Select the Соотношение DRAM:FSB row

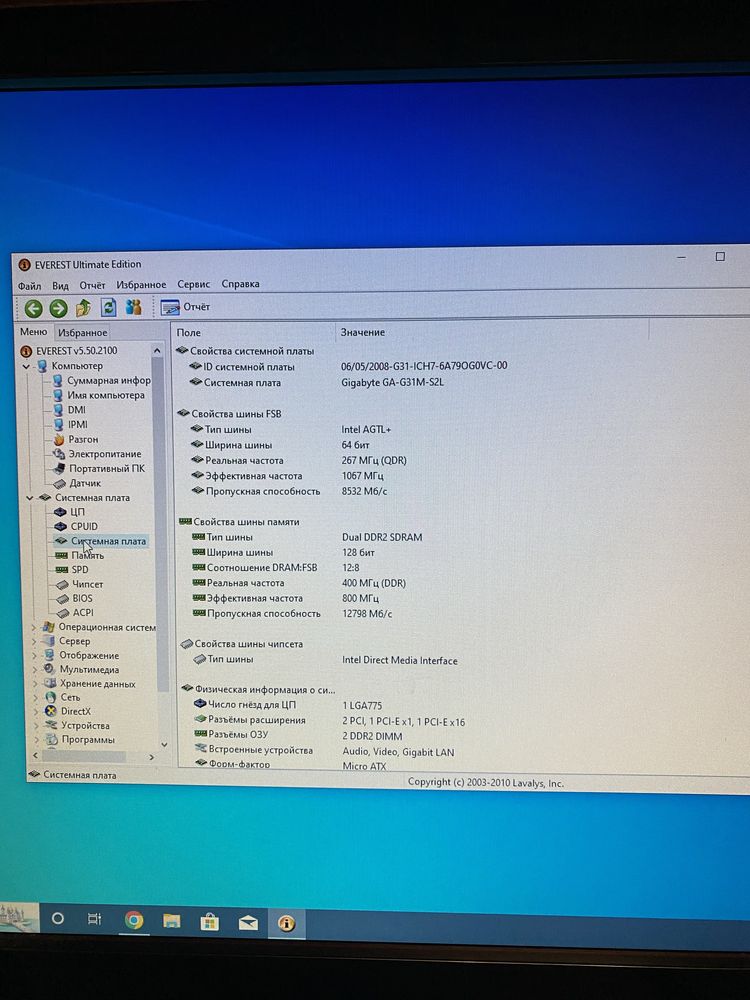[276, 568]
